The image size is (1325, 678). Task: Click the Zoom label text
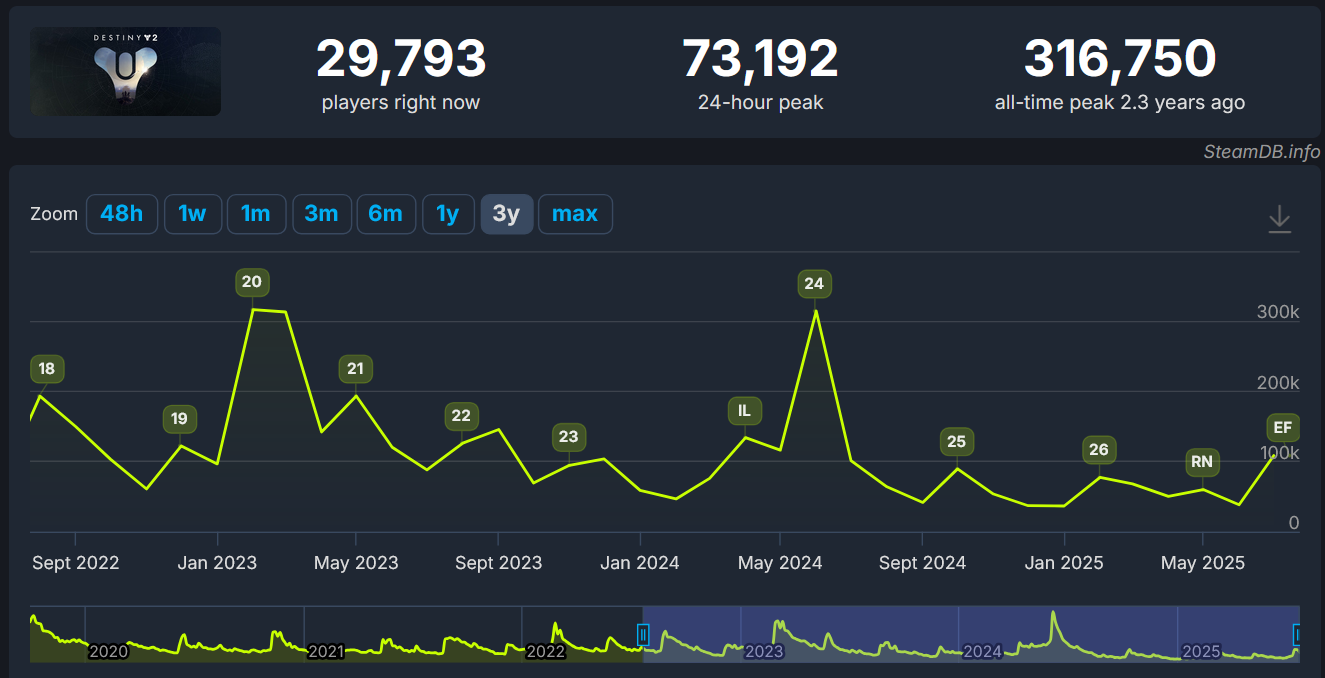pos(54,214)
